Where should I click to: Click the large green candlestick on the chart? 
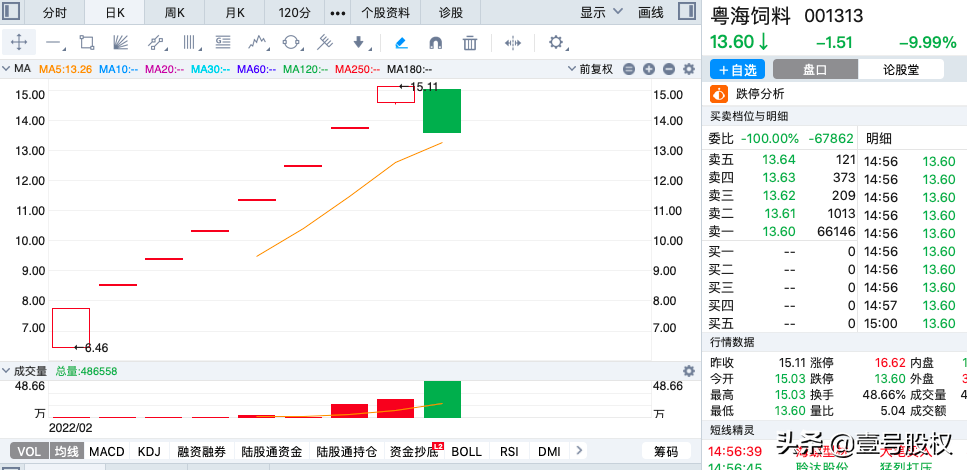[x=441, y=111]
